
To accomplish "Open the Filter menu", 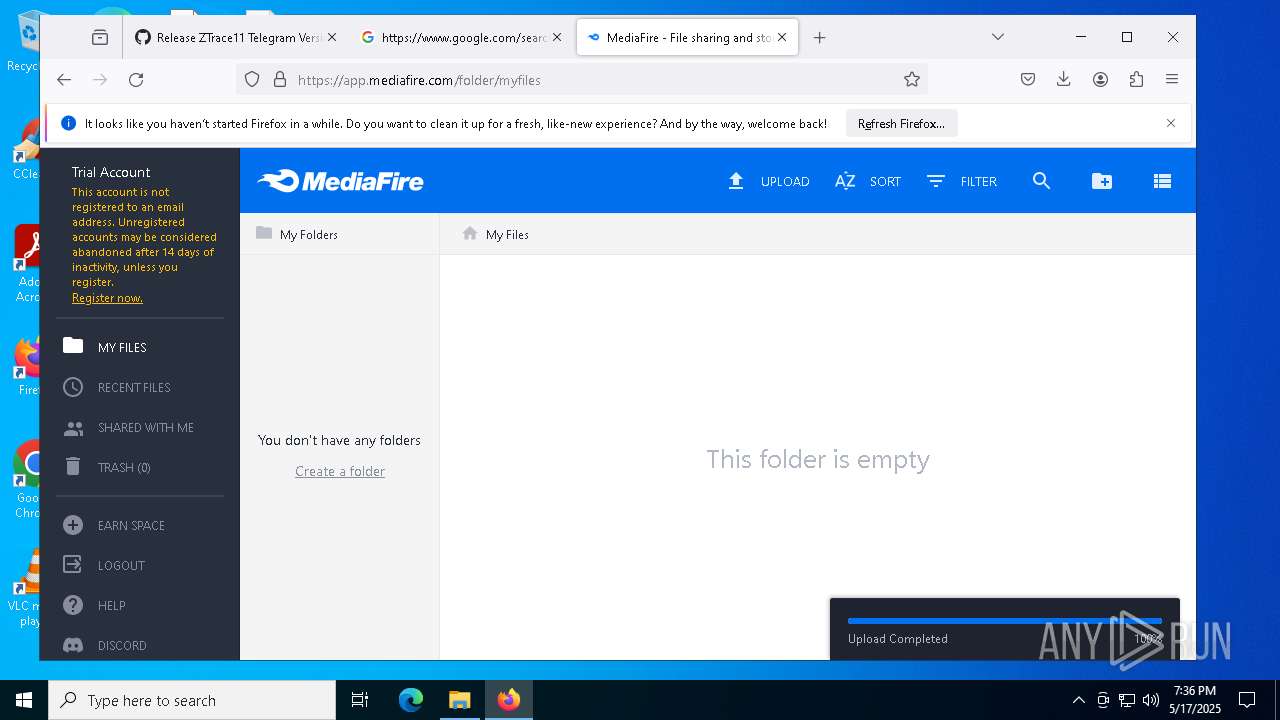I will coord(961,181).
